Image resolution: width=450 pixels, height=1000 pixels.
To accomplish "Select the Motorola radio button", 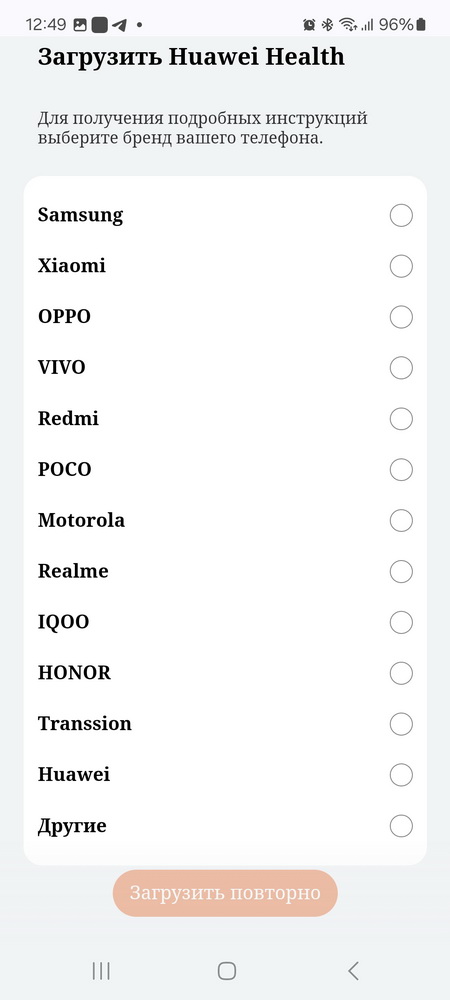I will (401, 520).
